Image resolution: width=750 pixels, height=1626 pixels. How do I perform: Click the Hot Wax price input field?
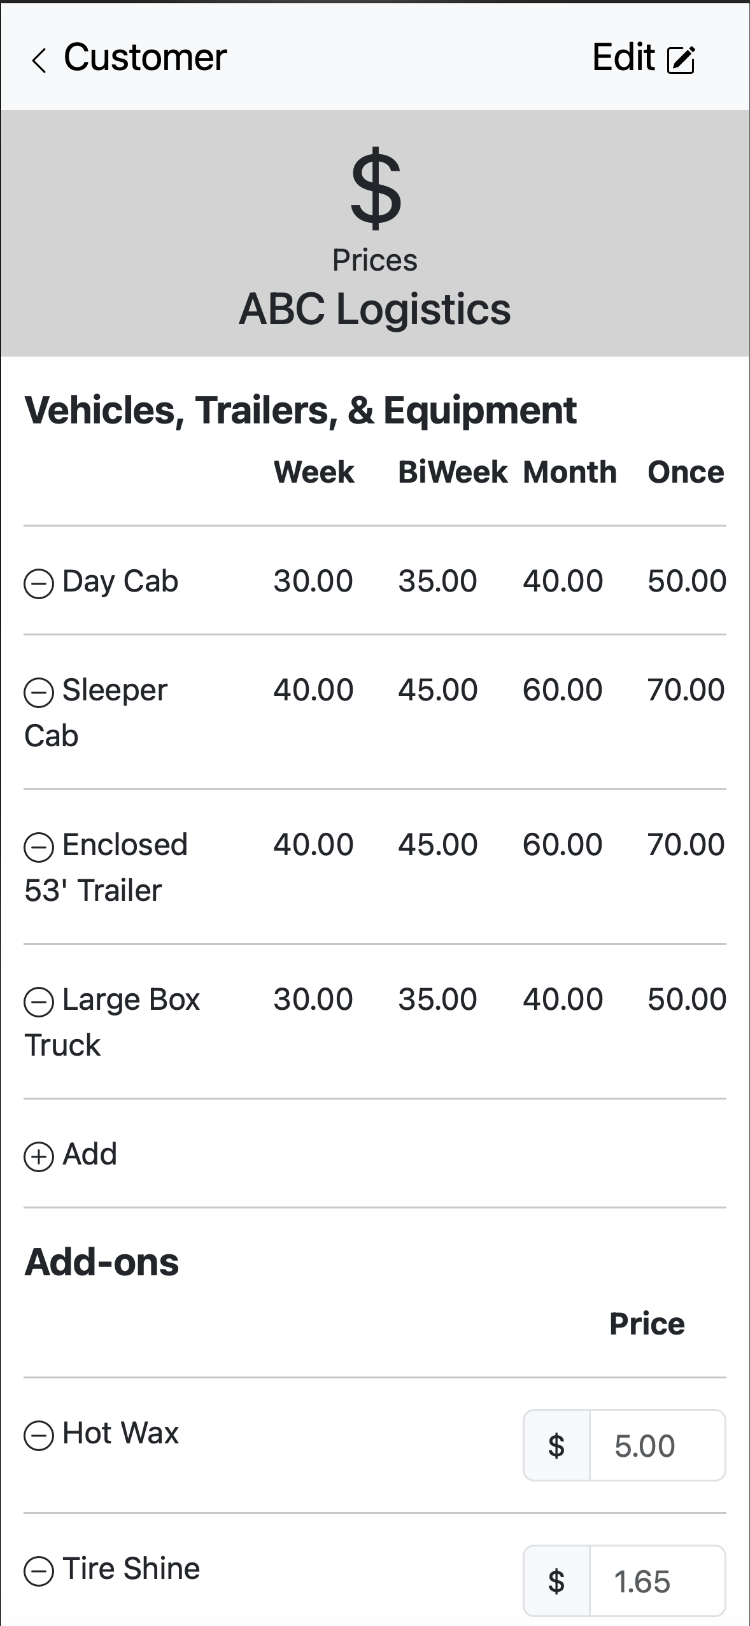pos(656,1445)
